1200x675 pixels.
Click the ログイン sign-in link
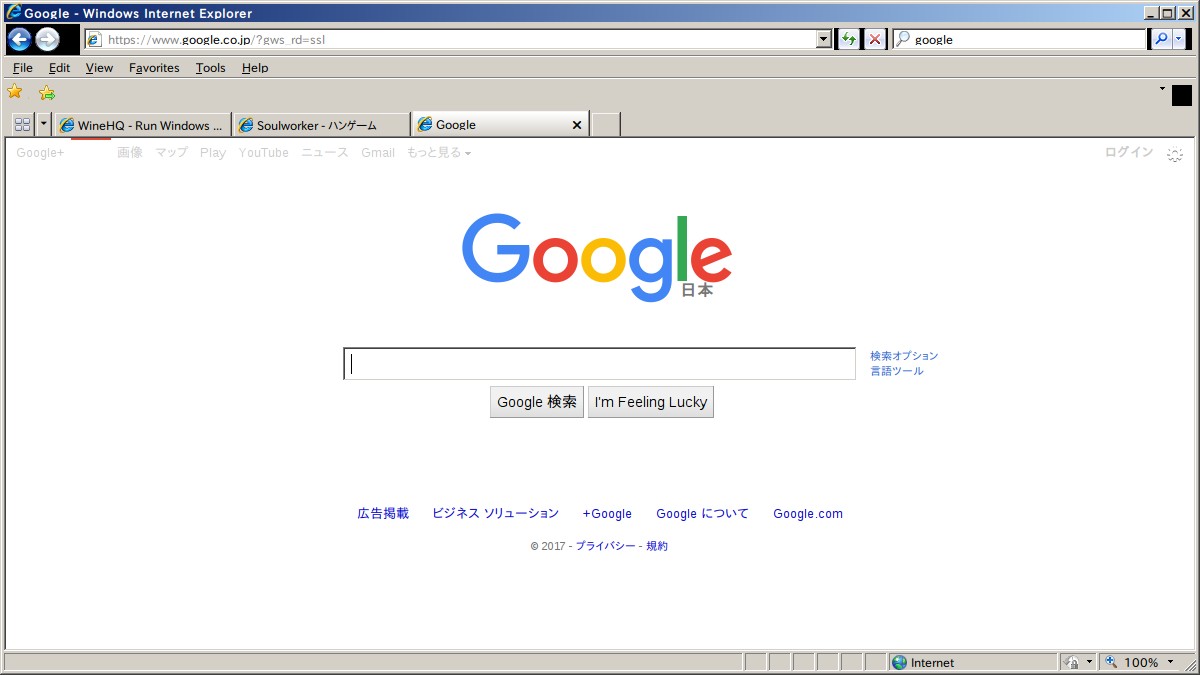1129,153
